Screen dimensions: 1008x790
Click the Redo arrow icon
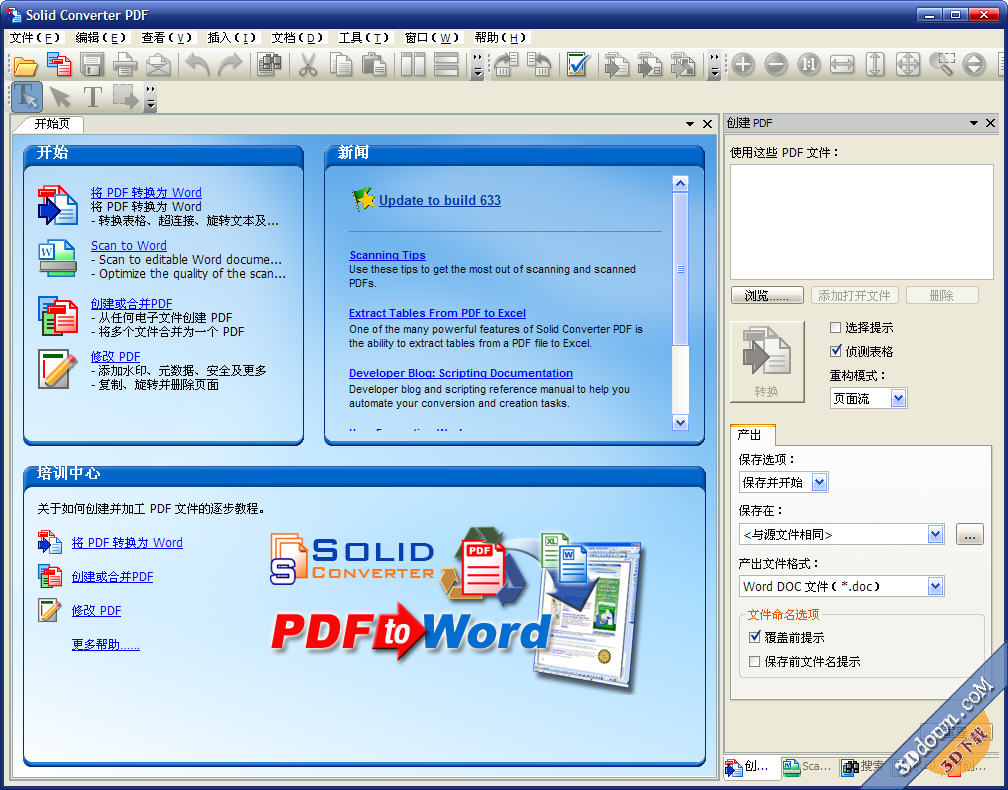coord(230,65)
